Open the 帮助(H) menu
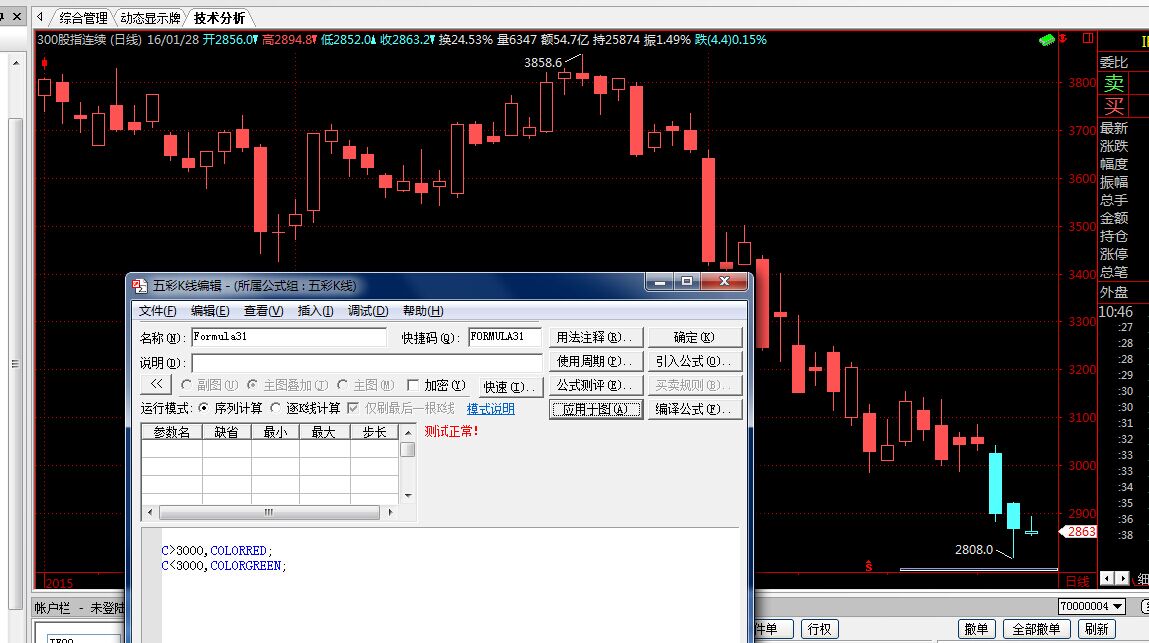 click(423, 311)
